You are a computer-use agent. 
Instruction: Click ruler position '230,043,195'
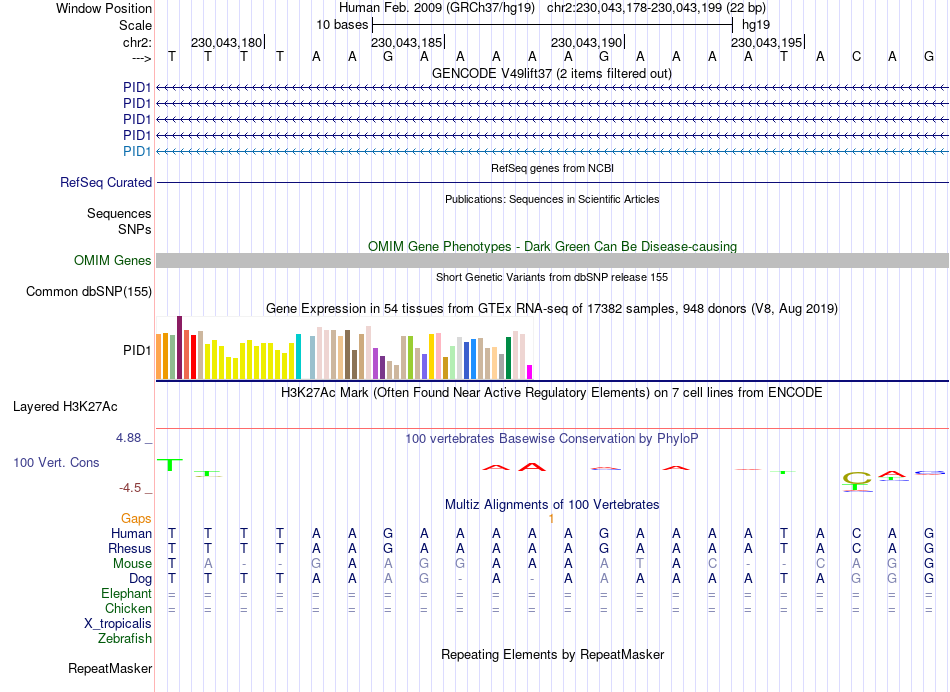766,42
